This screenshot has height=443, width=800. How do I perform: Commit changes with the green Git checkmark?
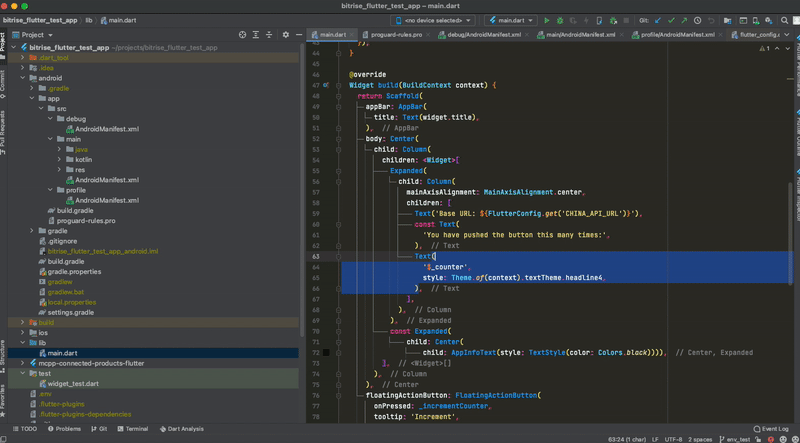pos(671,20)
